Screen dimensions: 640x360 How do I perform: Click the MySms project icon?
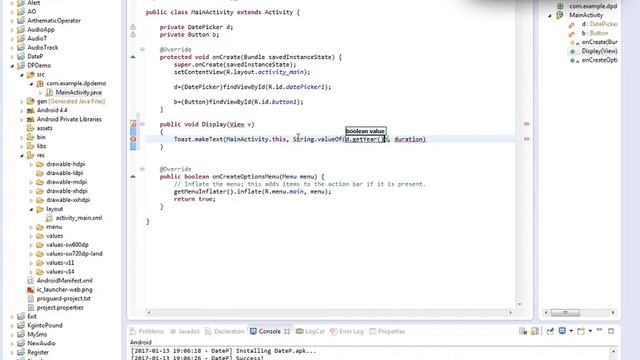click(x=21, y=334)
